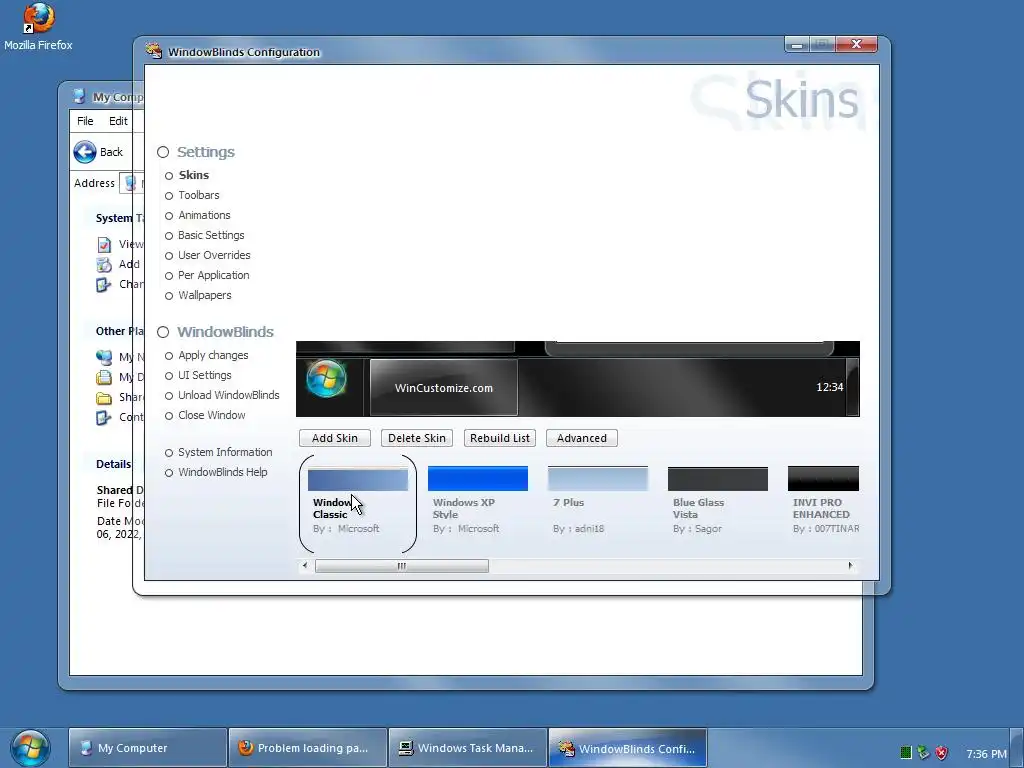Viewport: 1024px width, 768px height.
Task: Click the Control Panel icon in My Computer
Action: point(104,417)
